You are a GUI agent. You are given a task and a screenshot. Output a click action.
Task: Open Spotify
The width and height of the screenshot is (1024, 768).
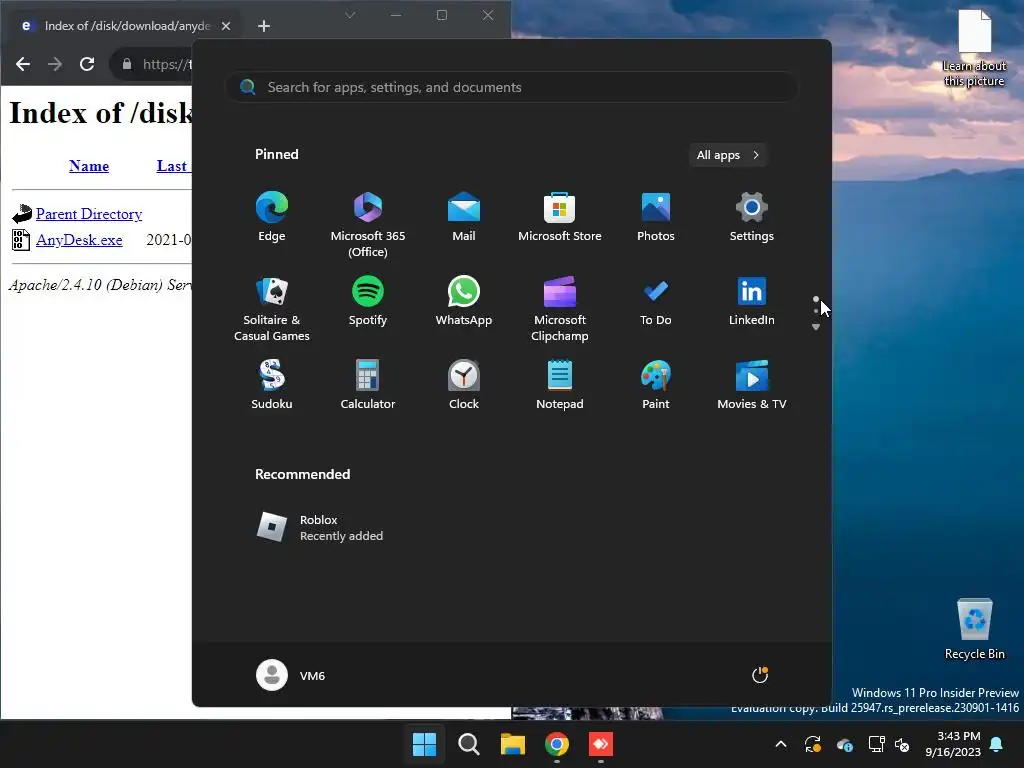click(368, 301)
